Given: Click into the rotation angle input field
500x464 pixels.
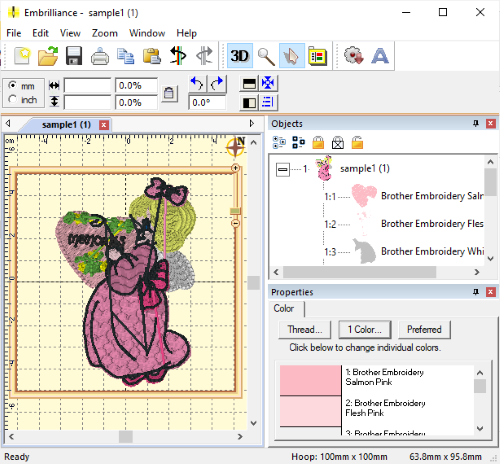Looking at the screenshot, I should (x=207, y=102).
